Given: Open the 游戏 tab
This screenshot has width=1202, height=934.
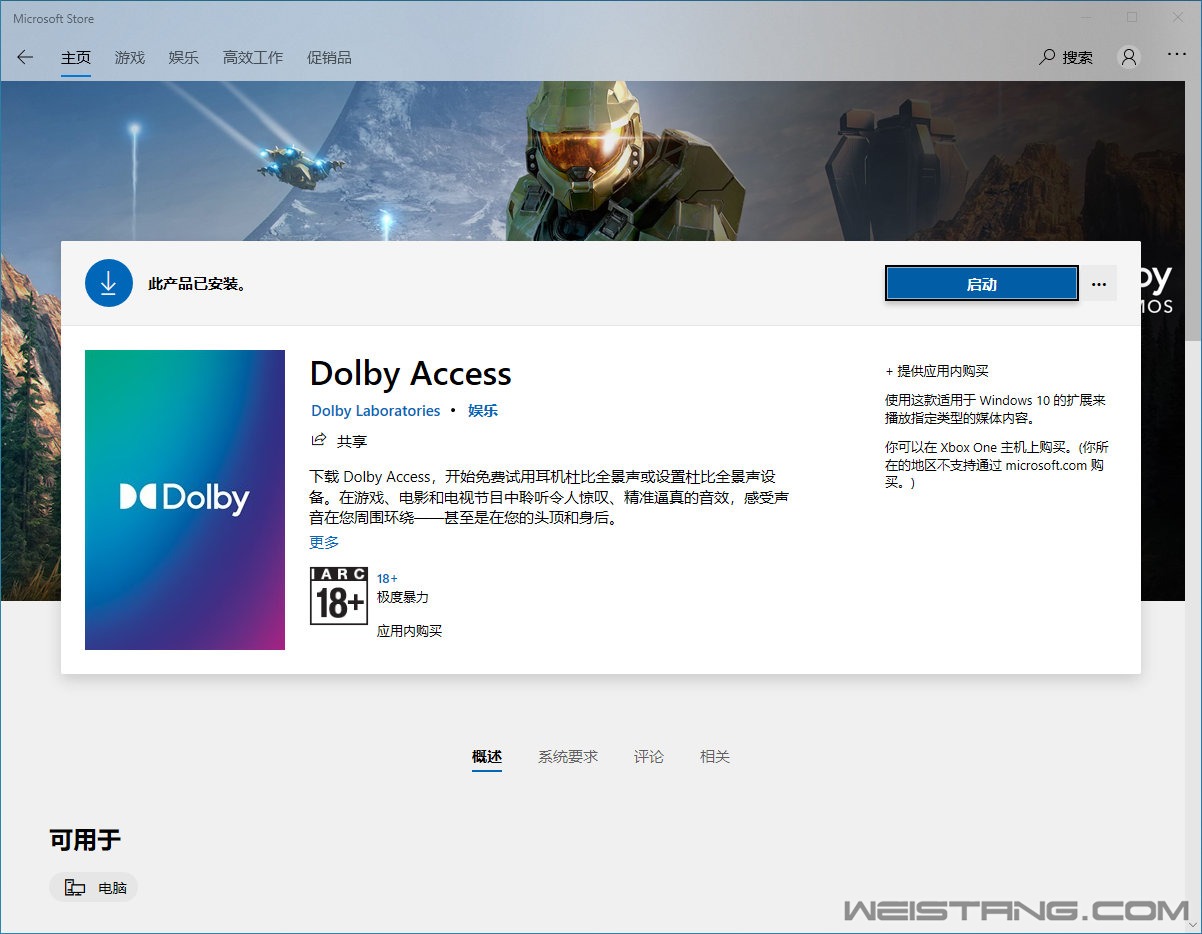Looking at the screenshot, I should pyautogui.click(x=130, y=58).
